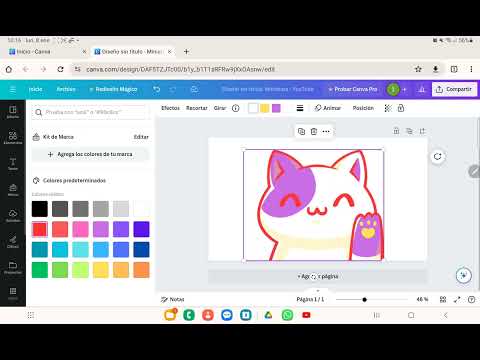
Task: Open a new browser tab
Action: click(186, 52)
